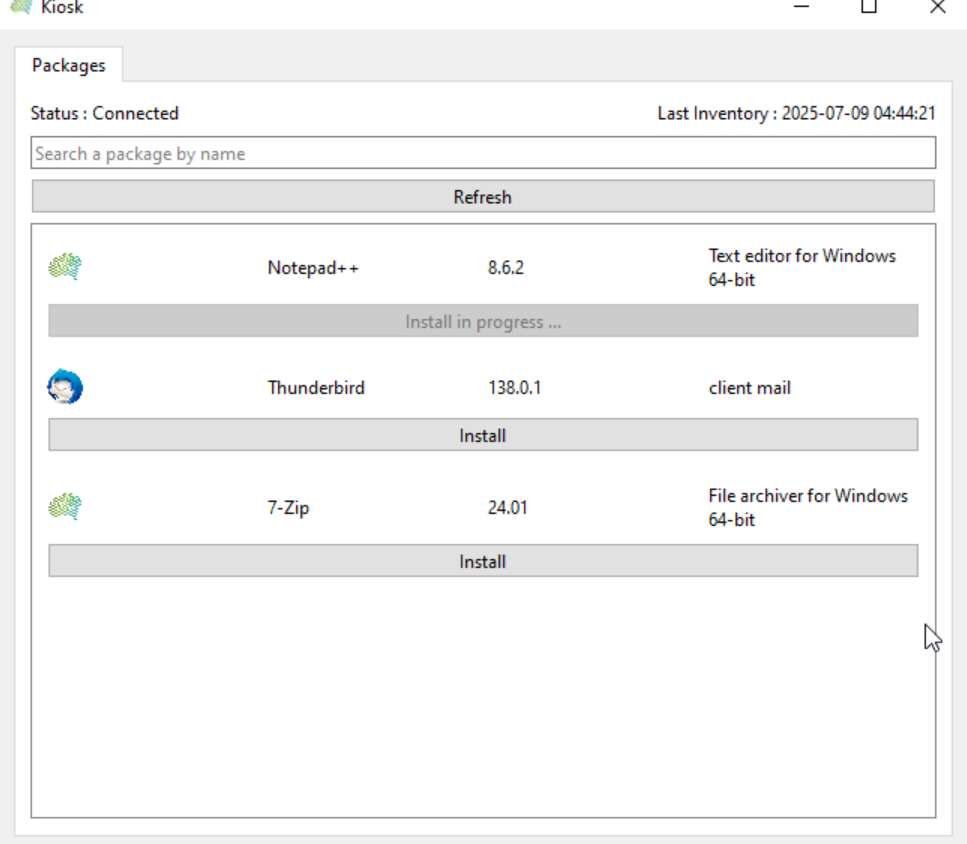Screen dimensions: 967x844
Task: Install the 7-Zip package
Action: (482, 562)
